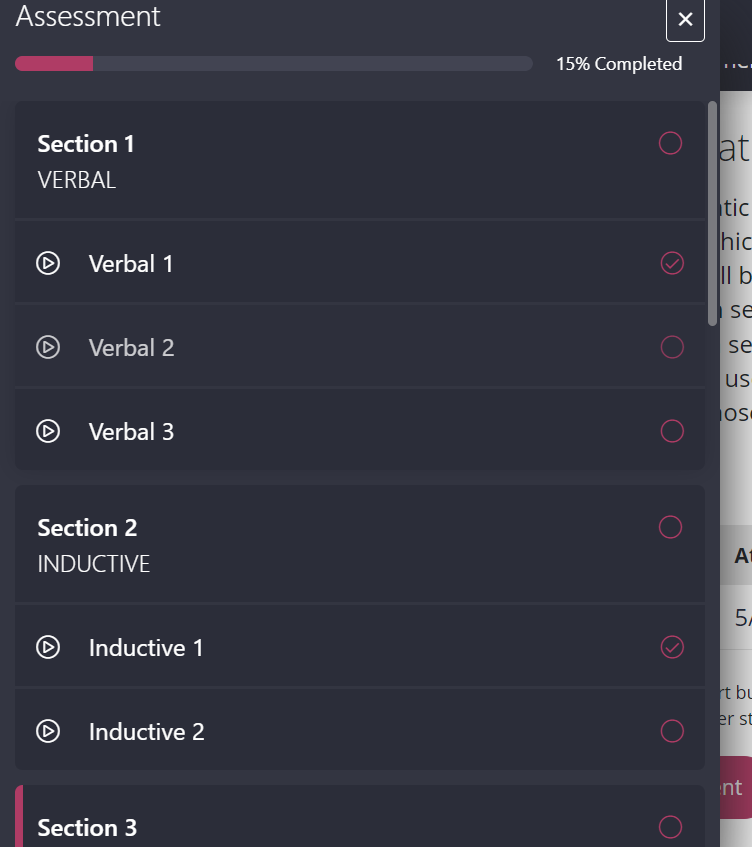Screen dimensions: 752x847
Task: Click the 15% Completed progress bar
Action: (x=274, y=63)
